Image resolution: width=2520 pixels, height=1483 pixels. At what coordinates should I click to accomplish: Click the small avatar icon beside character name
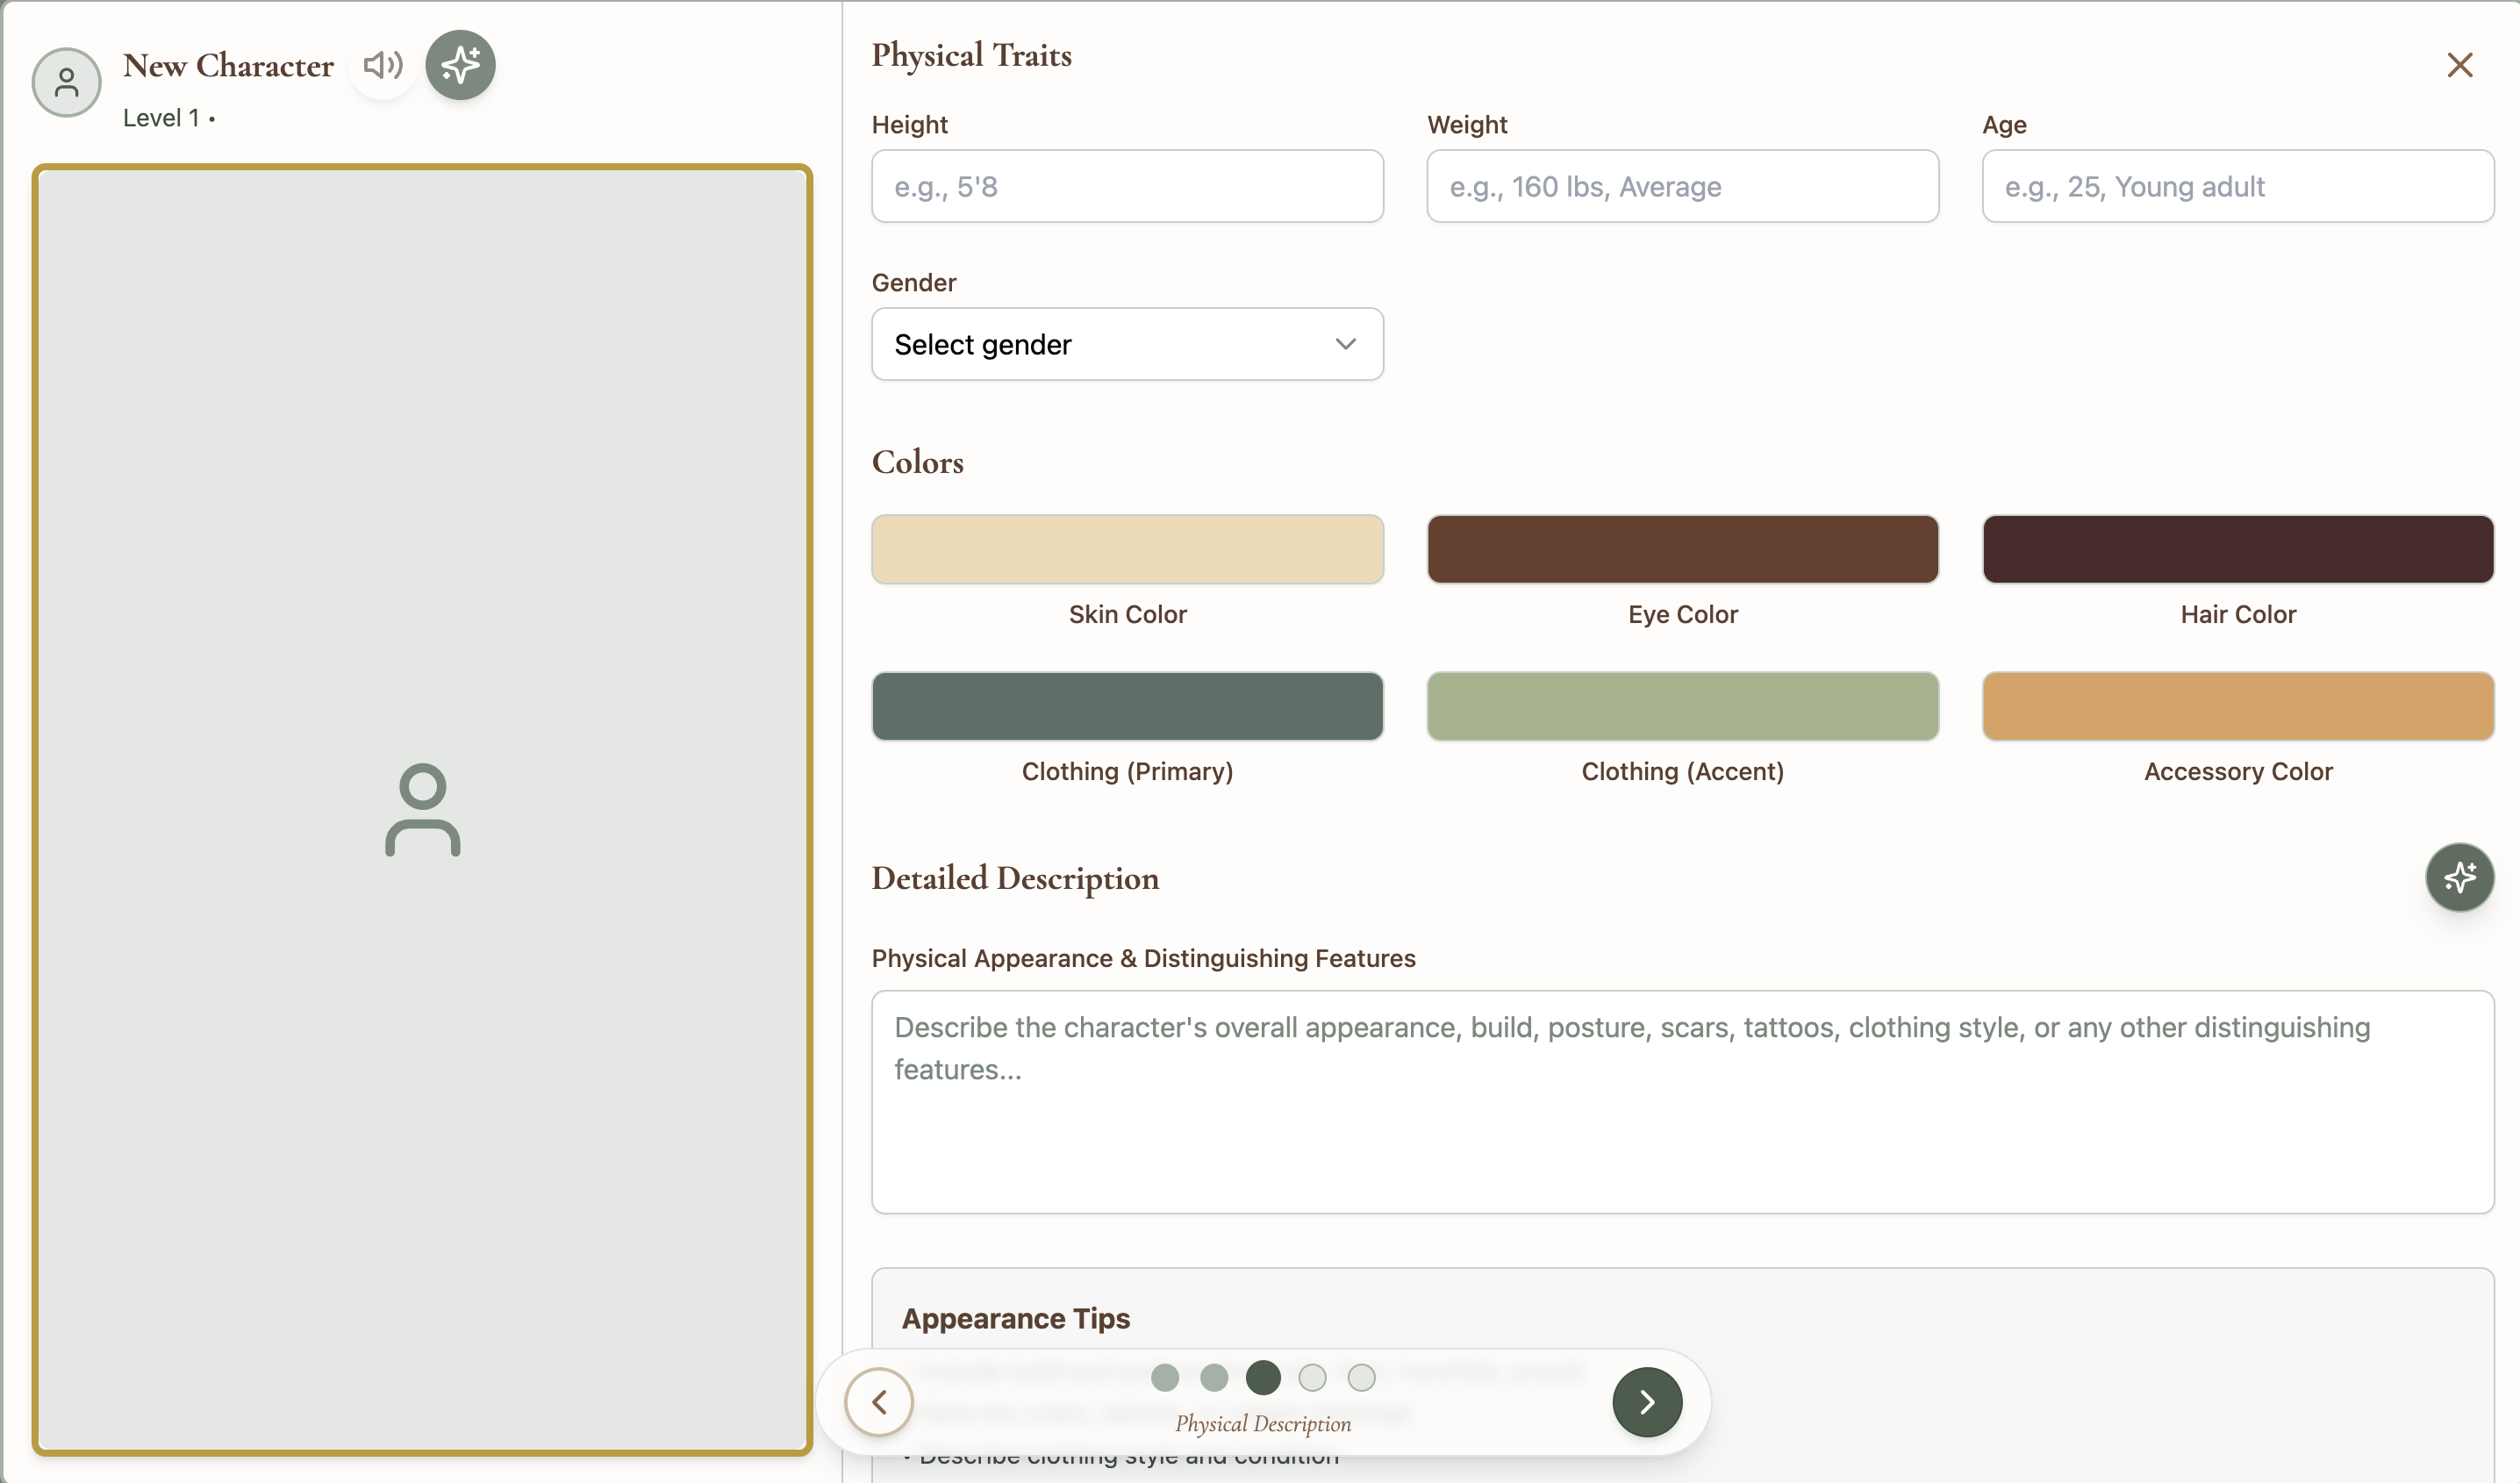tap(66, 82)
